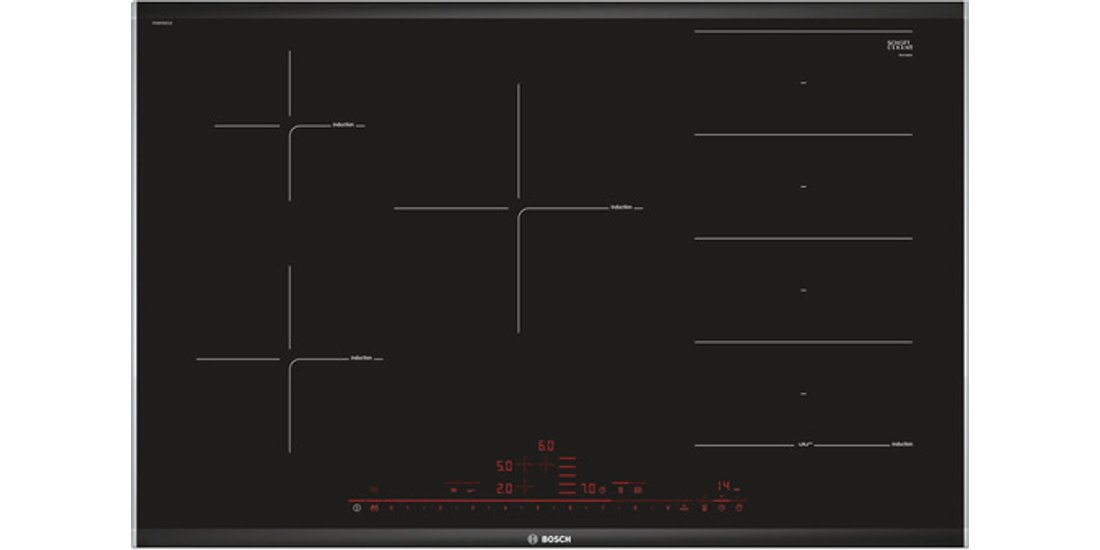
Task: Click the top-left burner's induction label
Action: (x=343, y=124)
